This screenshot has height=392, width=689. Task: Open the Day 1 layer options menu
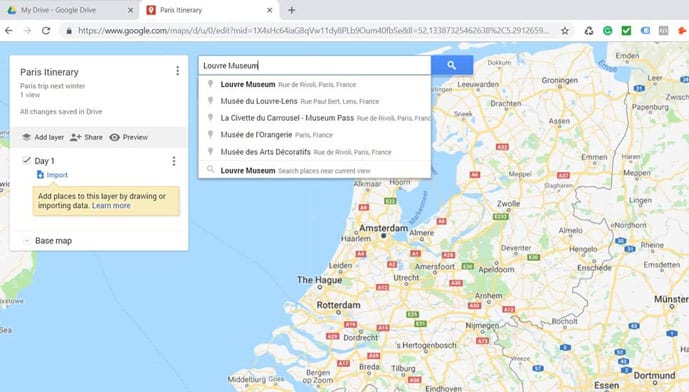174,161
